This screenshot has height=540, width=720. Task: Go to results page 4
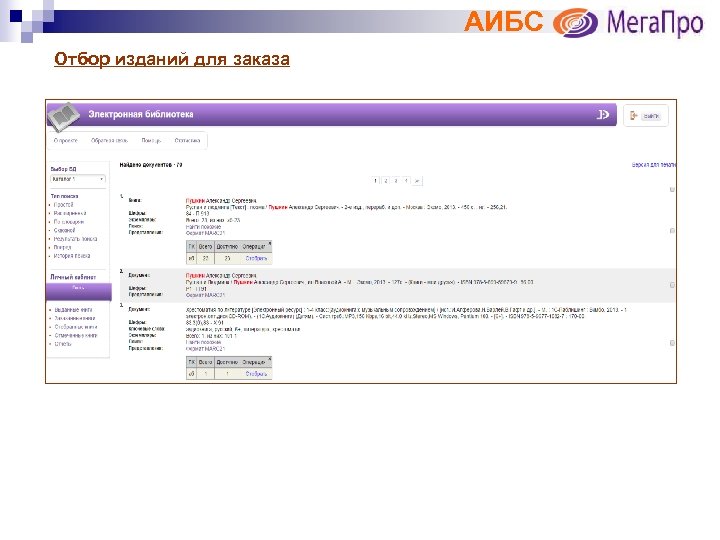(x=406, y=181)
